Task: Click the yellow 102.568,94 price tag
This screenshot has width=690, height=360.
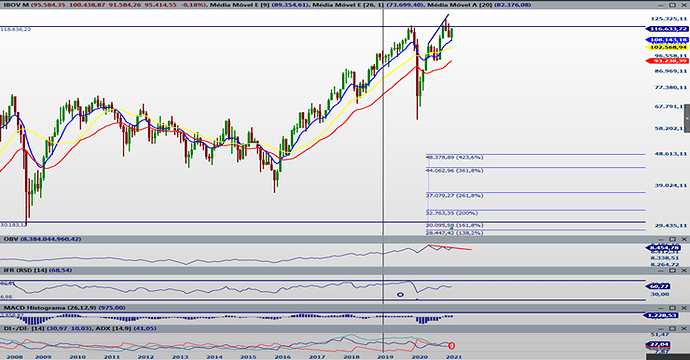Action: [667, 47]
